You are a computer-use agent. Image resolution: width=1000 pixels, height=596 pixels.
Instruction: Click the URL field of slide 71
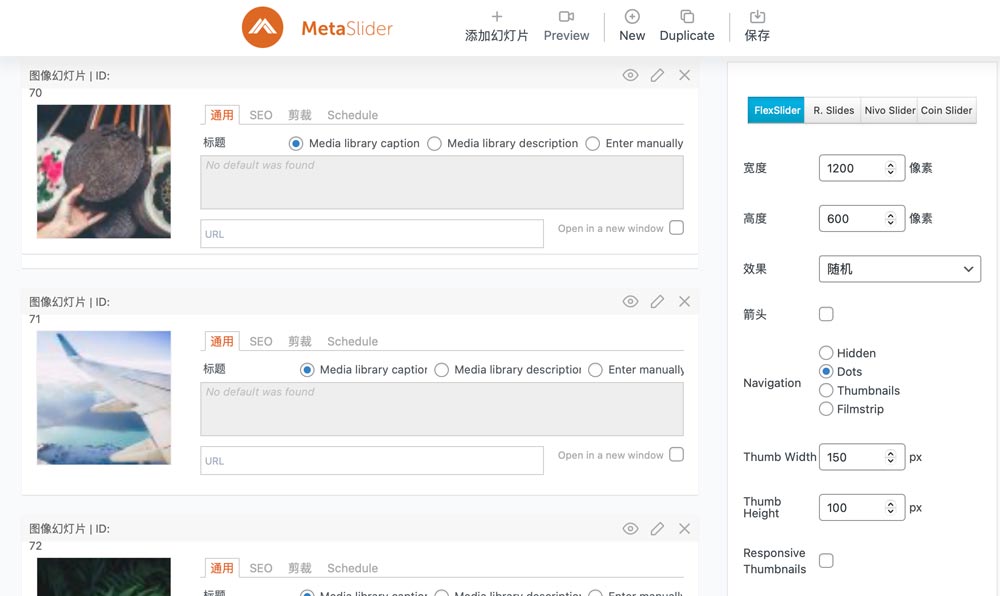[372, 461]
